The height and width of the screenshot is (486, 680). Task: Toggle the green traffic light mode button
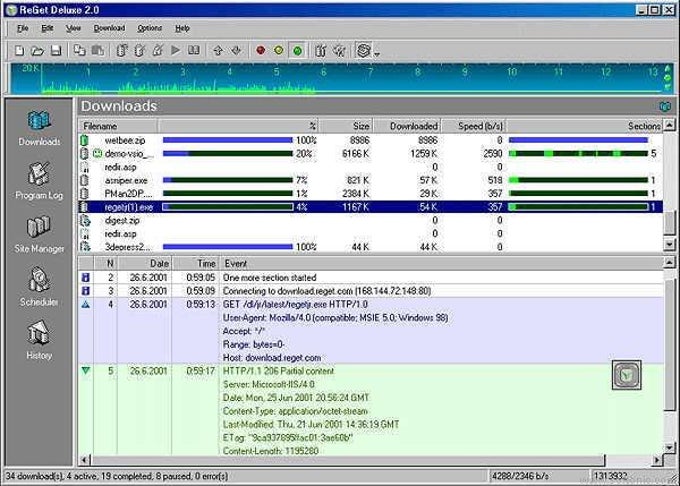297,49
